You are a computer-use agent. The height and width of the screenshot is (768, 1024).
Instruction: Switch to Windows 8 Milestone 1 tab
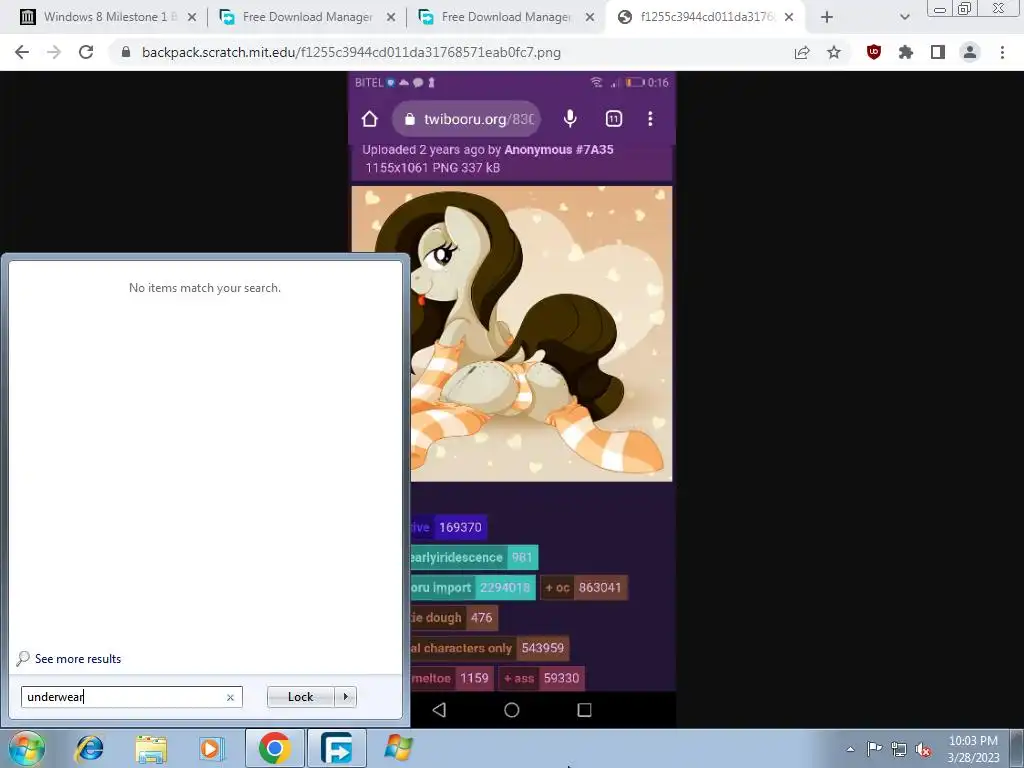click(x=106, y=17)
